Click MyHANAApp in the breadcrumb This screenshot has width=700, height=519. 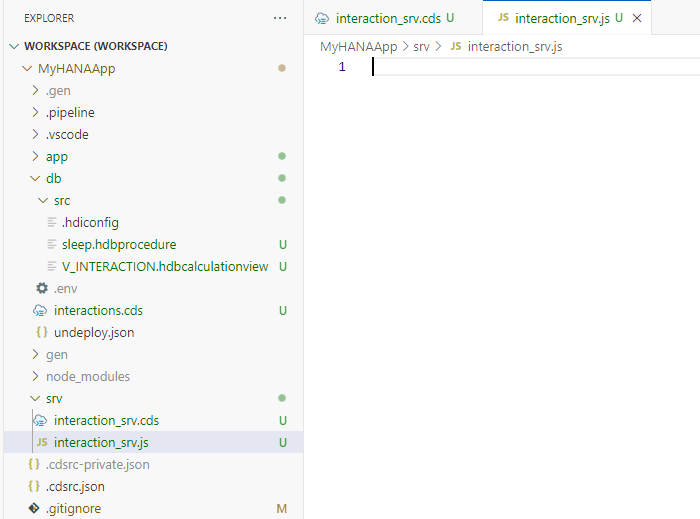coord(358,46)
